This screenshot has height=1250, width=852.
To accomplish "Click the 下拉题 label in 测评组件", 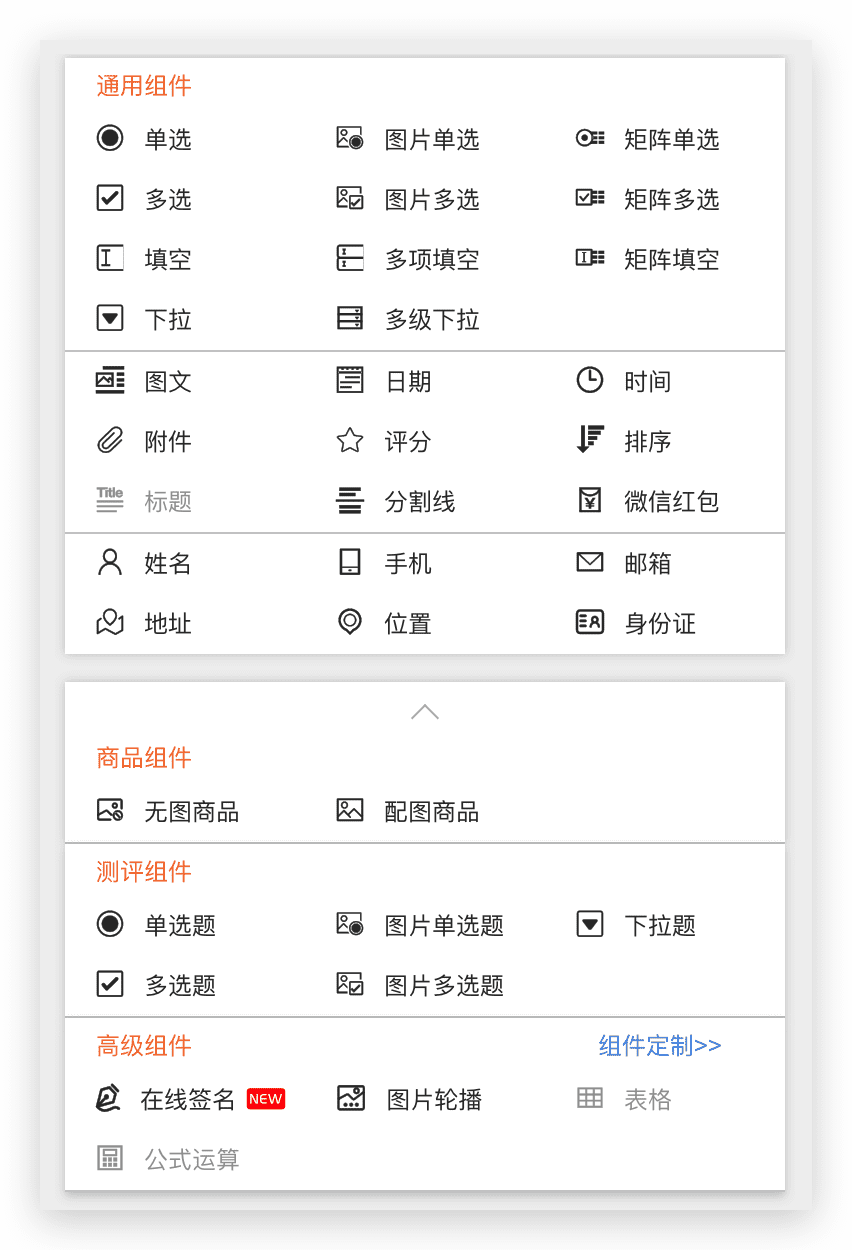I will [660, 925].
